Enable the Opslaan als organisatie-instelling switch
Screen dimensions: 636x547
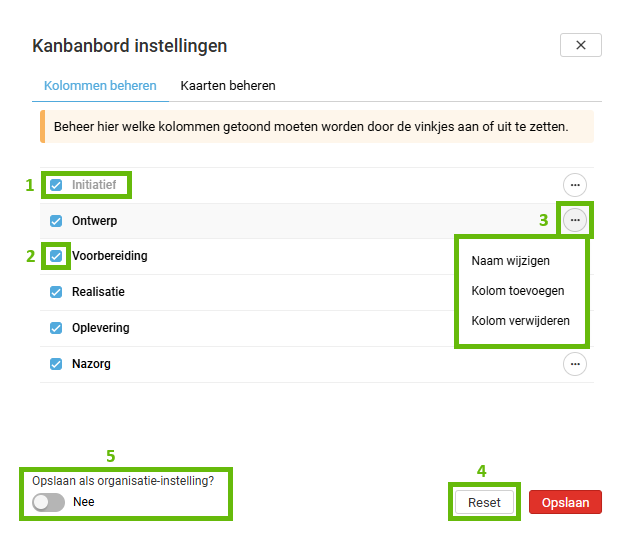point(48,502)
